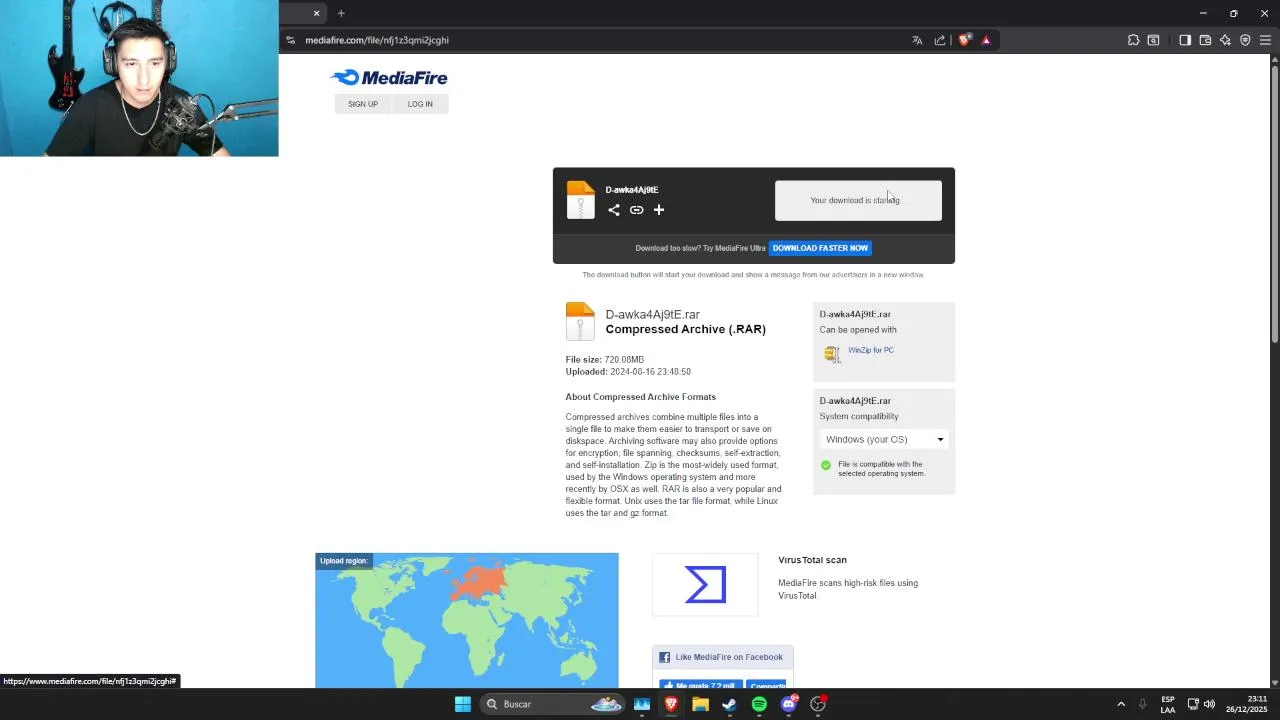Open the WinZip for PC link
This screenshot has width=1280, height=720.
(871, 350)
